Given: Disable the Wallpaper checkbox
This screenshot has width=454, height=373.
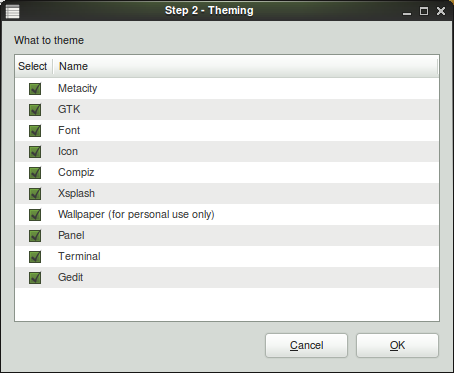Looking at the screenshot, I should coord(35,215).
